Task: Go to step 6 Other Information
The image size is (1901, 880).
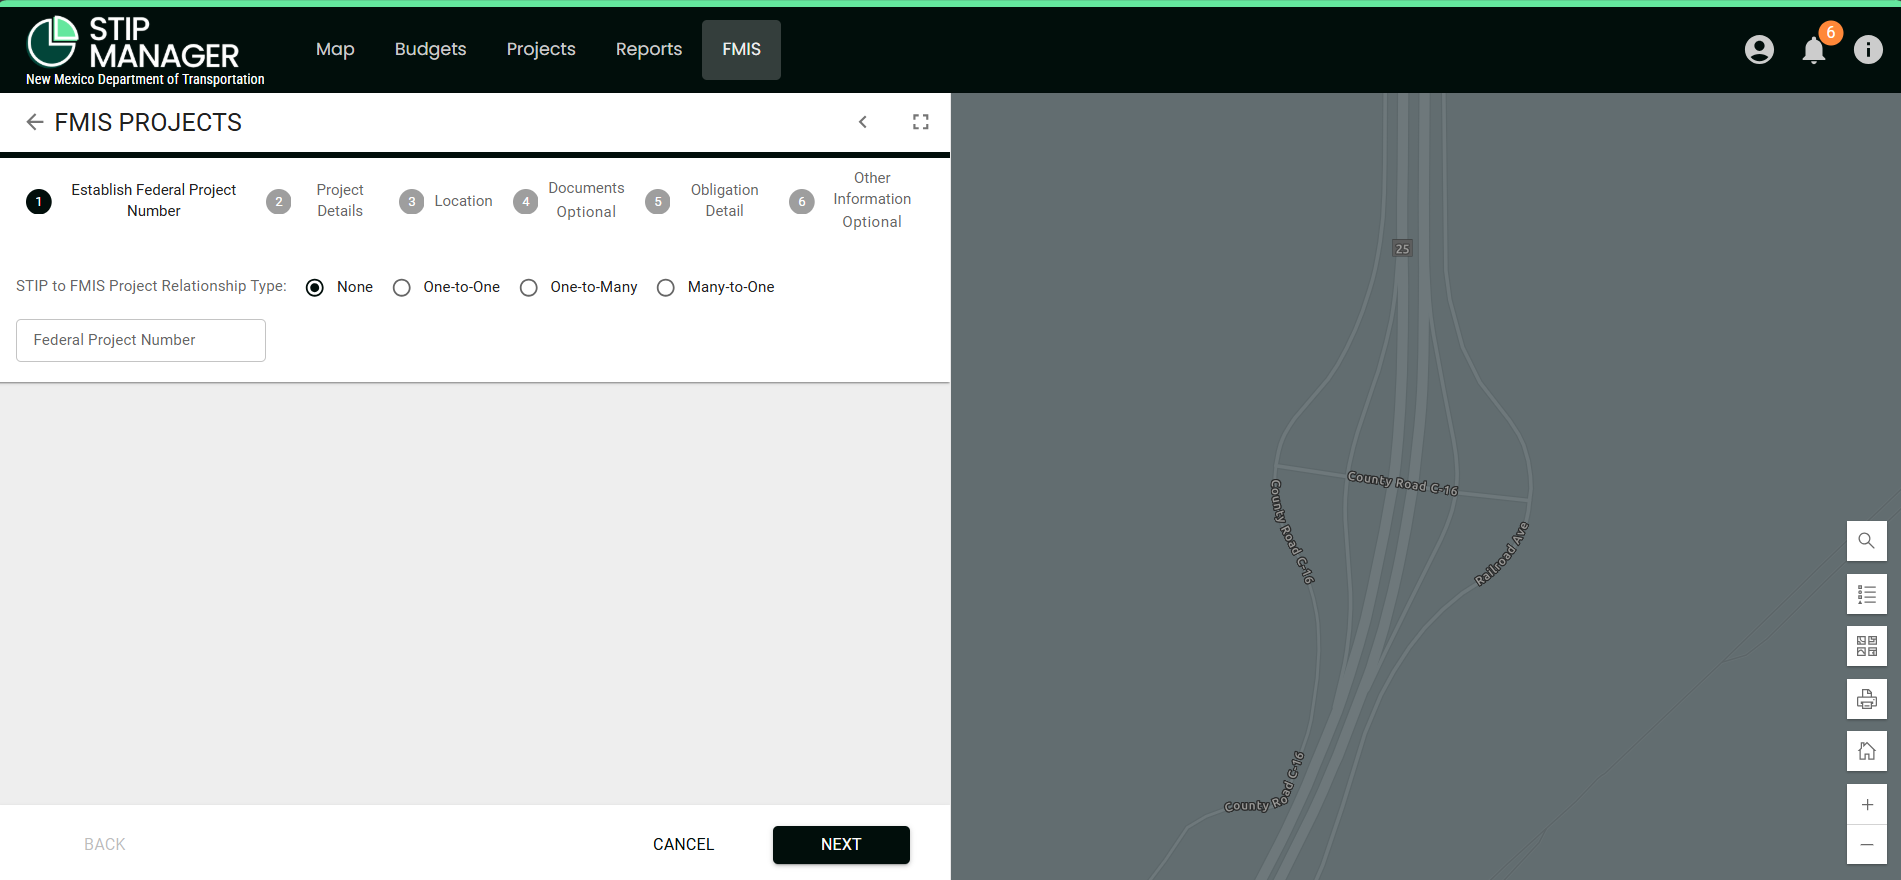Action: (x=851, y=201)
